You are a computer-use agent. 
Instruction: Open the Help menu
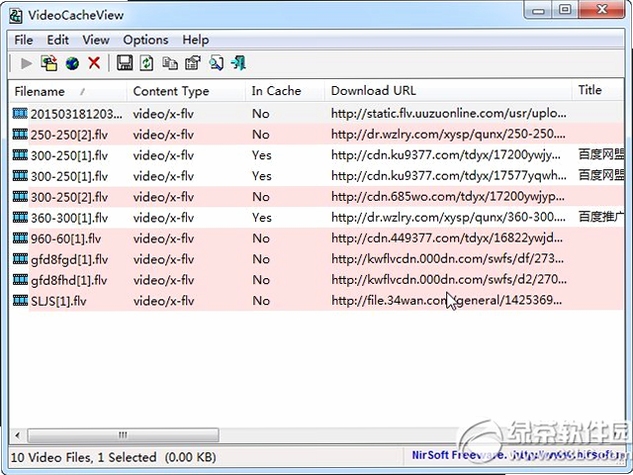pos(196,40)
